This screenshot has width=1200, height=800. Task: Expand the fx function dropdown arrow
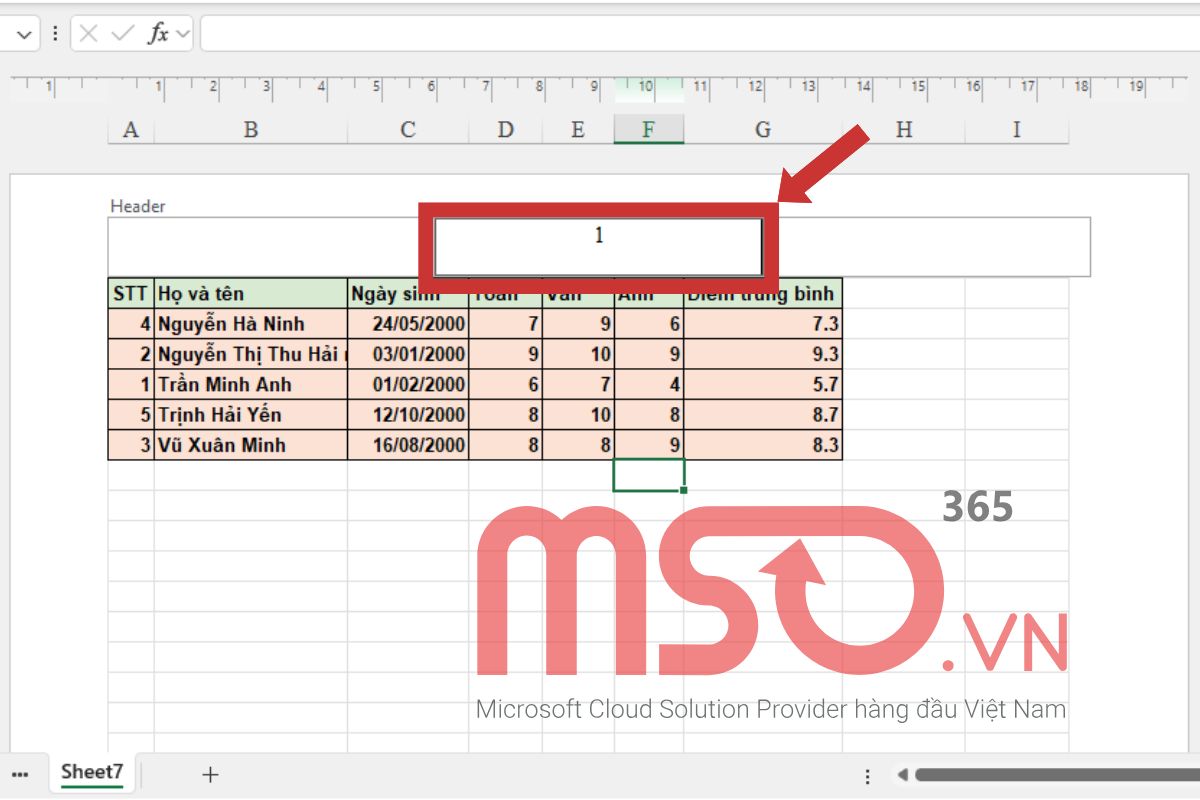click(182, 34)
